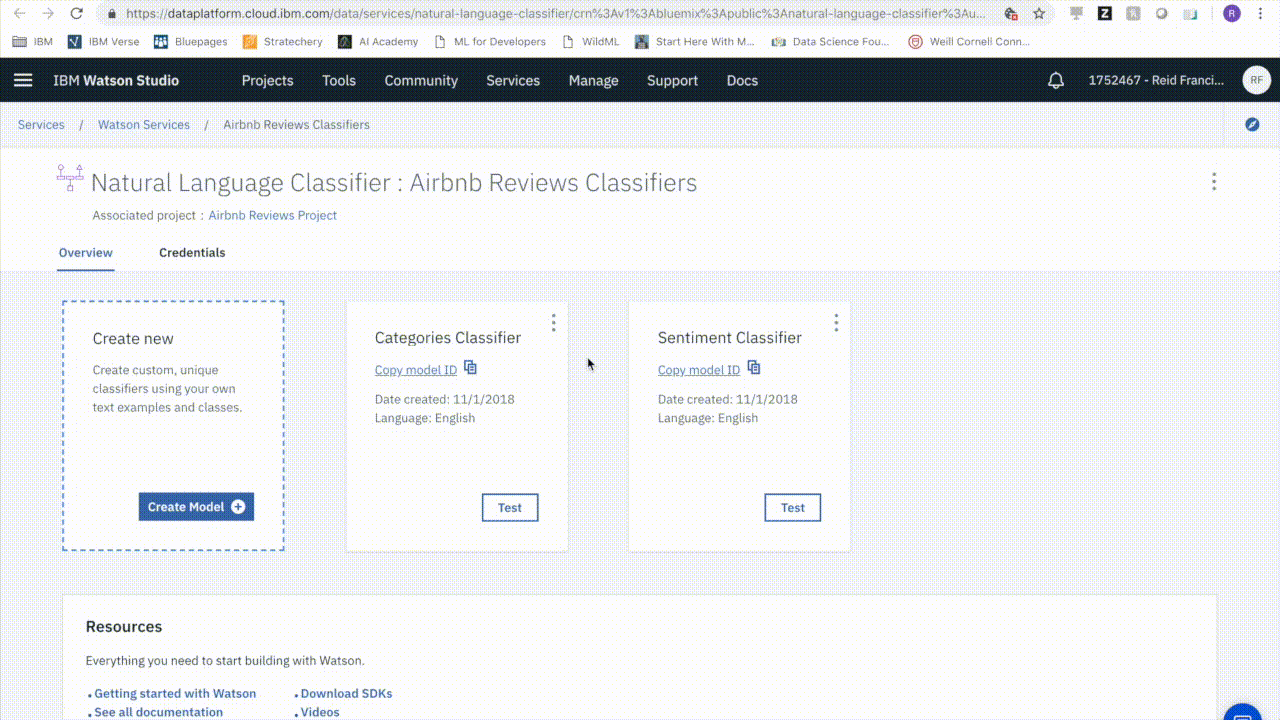
Task: Click the browser back arrow
Action: click(19, 14)
